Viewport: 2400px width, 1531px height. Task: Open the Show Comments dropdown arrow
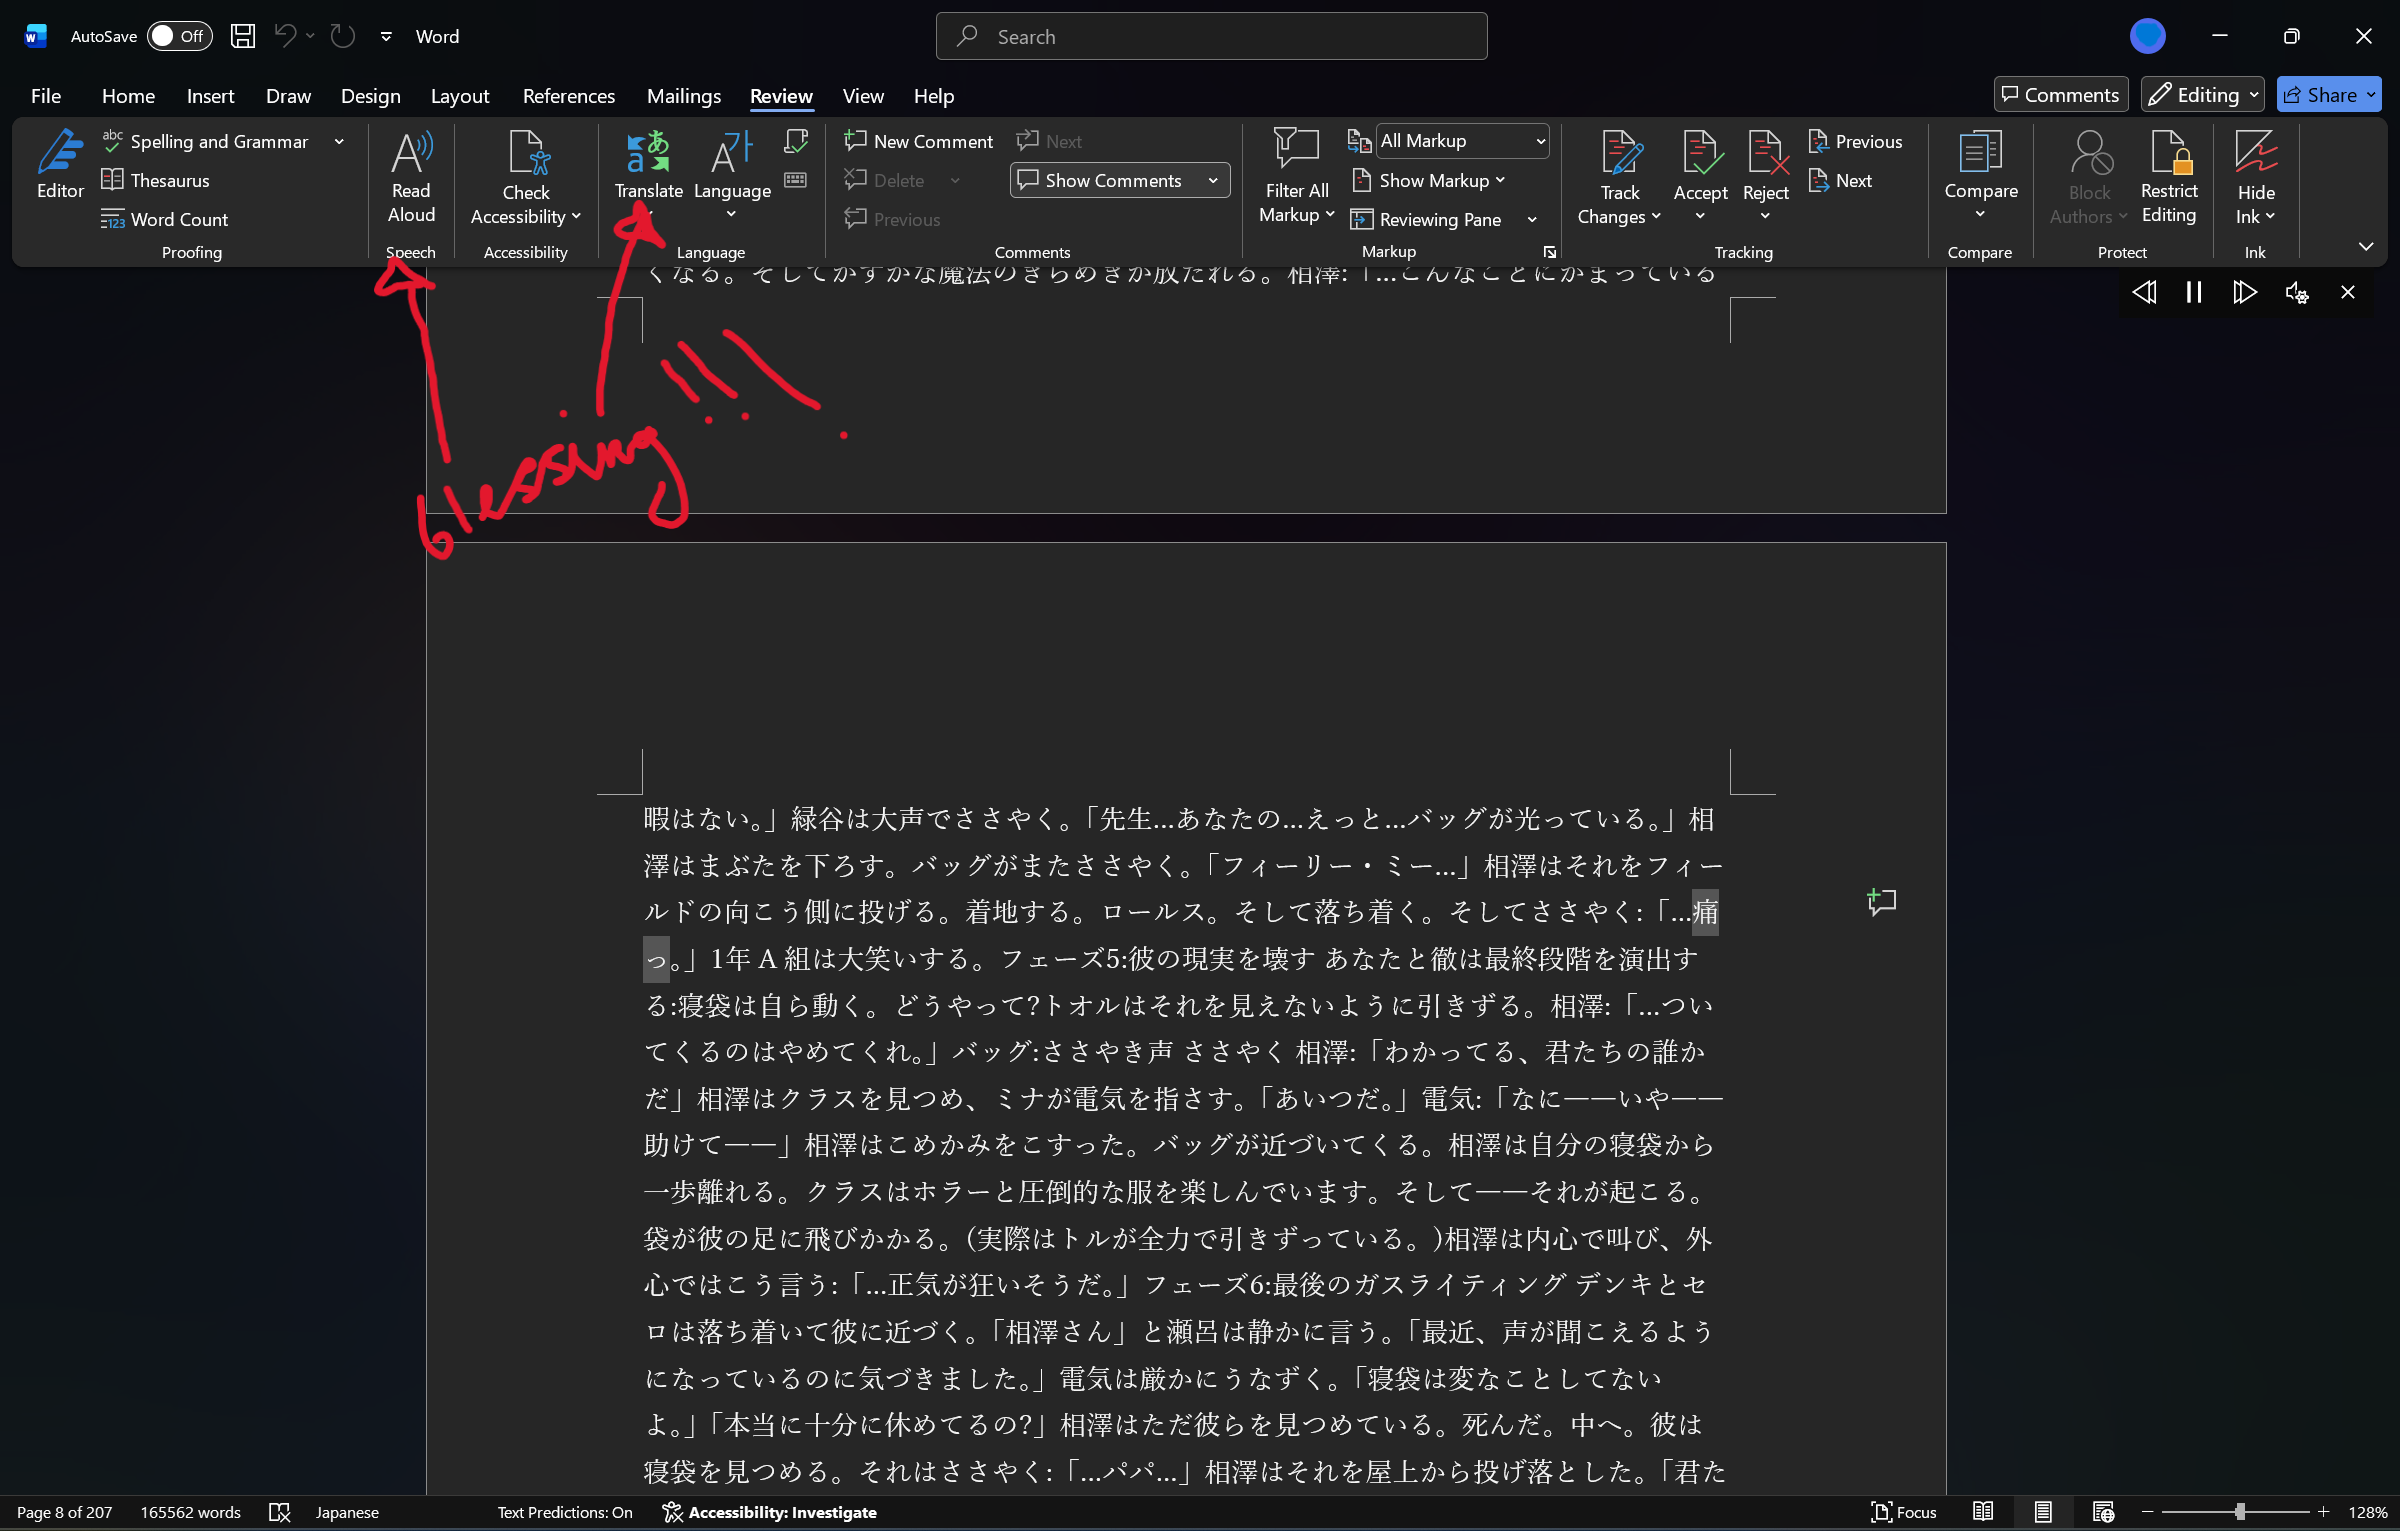(x=1213, y=181)
